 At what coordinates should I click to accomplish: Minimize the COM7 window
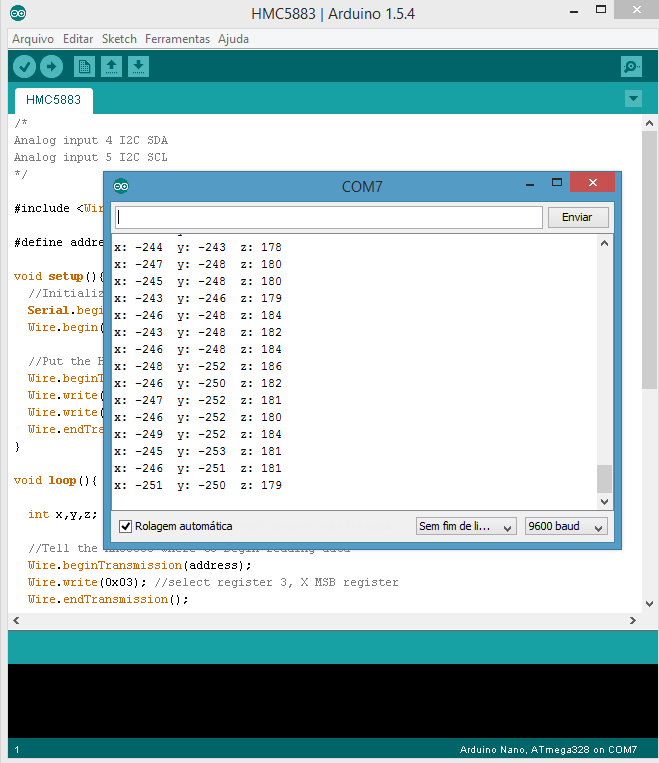click(x=530, y=184)
